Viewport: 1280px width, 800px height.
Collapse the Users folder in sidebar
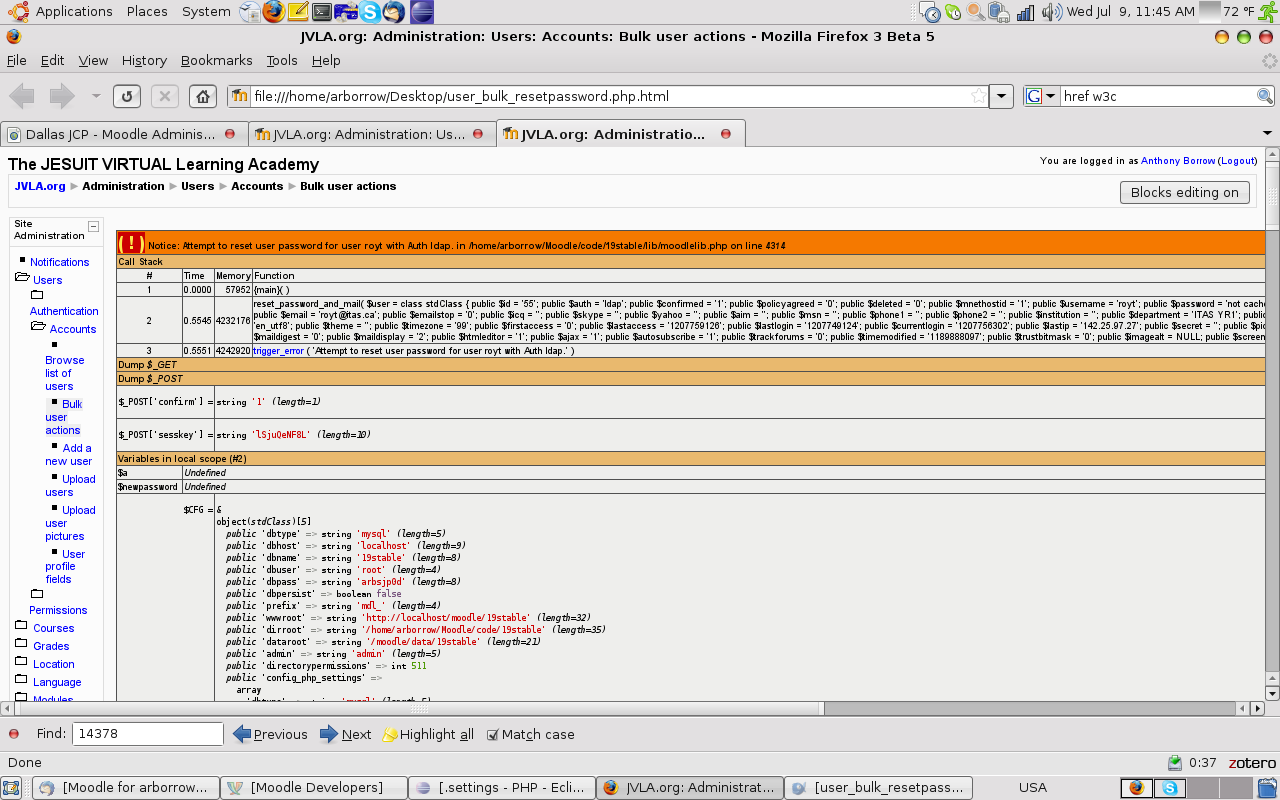click(x=22, y=279)
